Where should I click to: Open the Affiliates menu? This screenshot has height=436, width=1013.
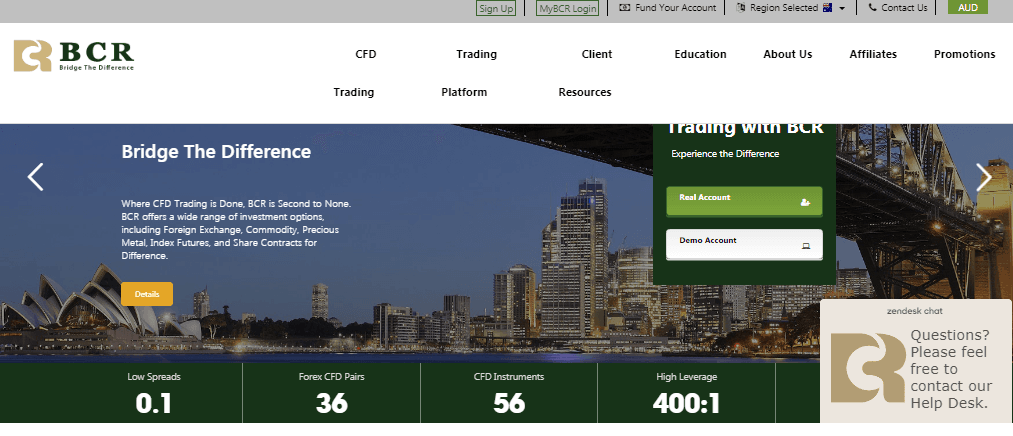coord(873,54)
